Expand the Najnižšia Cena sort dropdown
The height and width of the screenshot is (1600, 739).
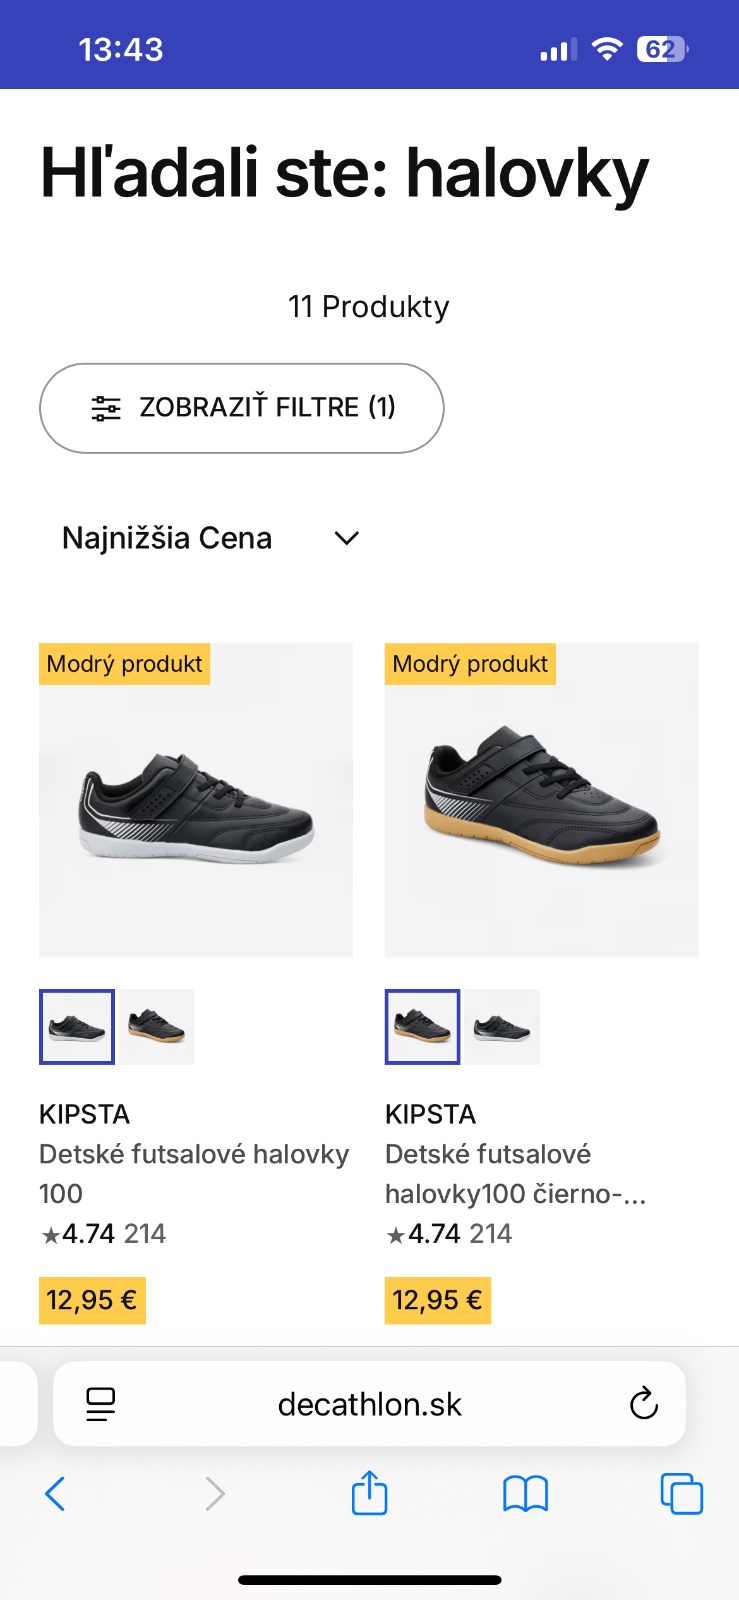pyautogui.click(x=167, y=538)
